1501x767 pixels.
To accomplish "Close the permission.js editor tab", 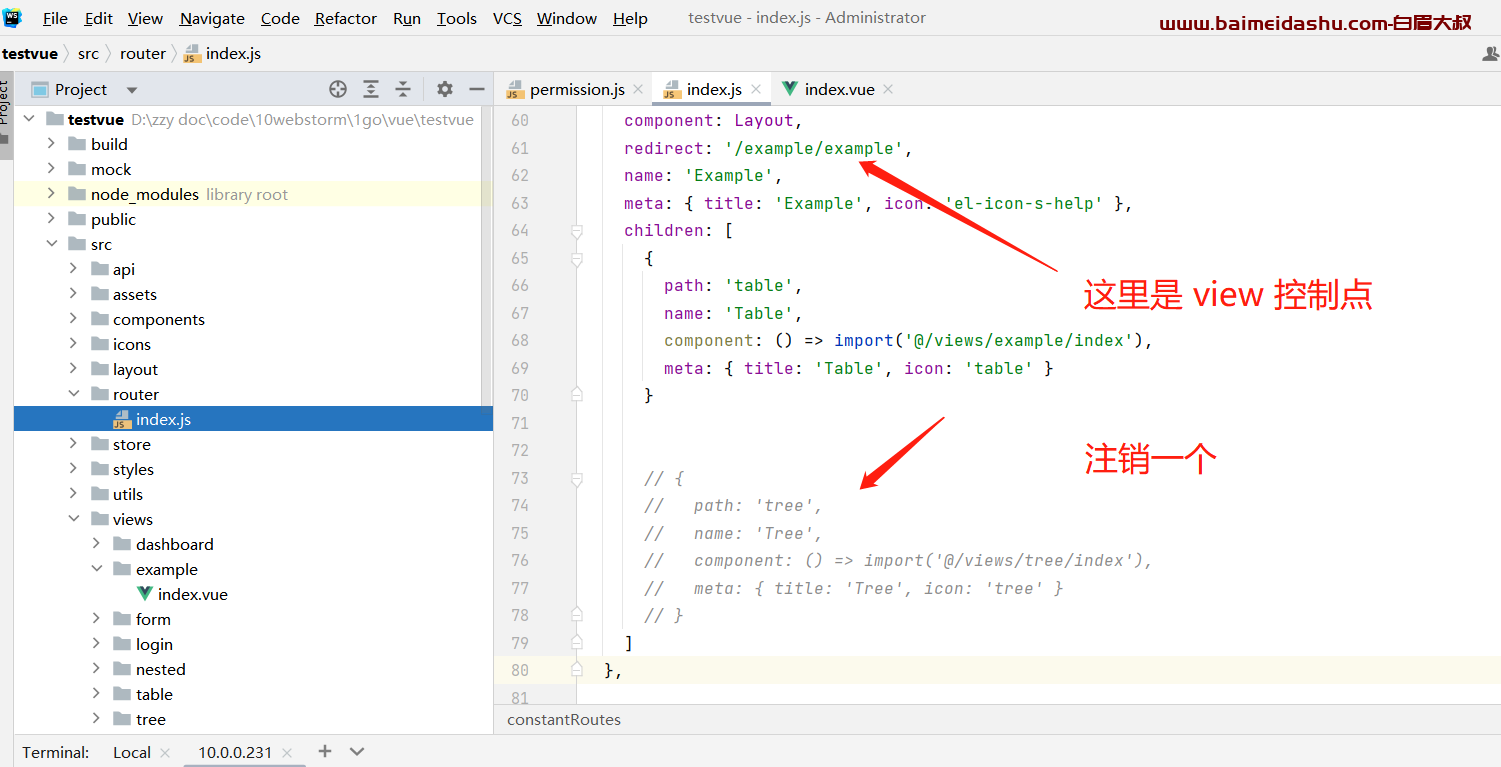I will pyautogui.click(x=637, y=89).
